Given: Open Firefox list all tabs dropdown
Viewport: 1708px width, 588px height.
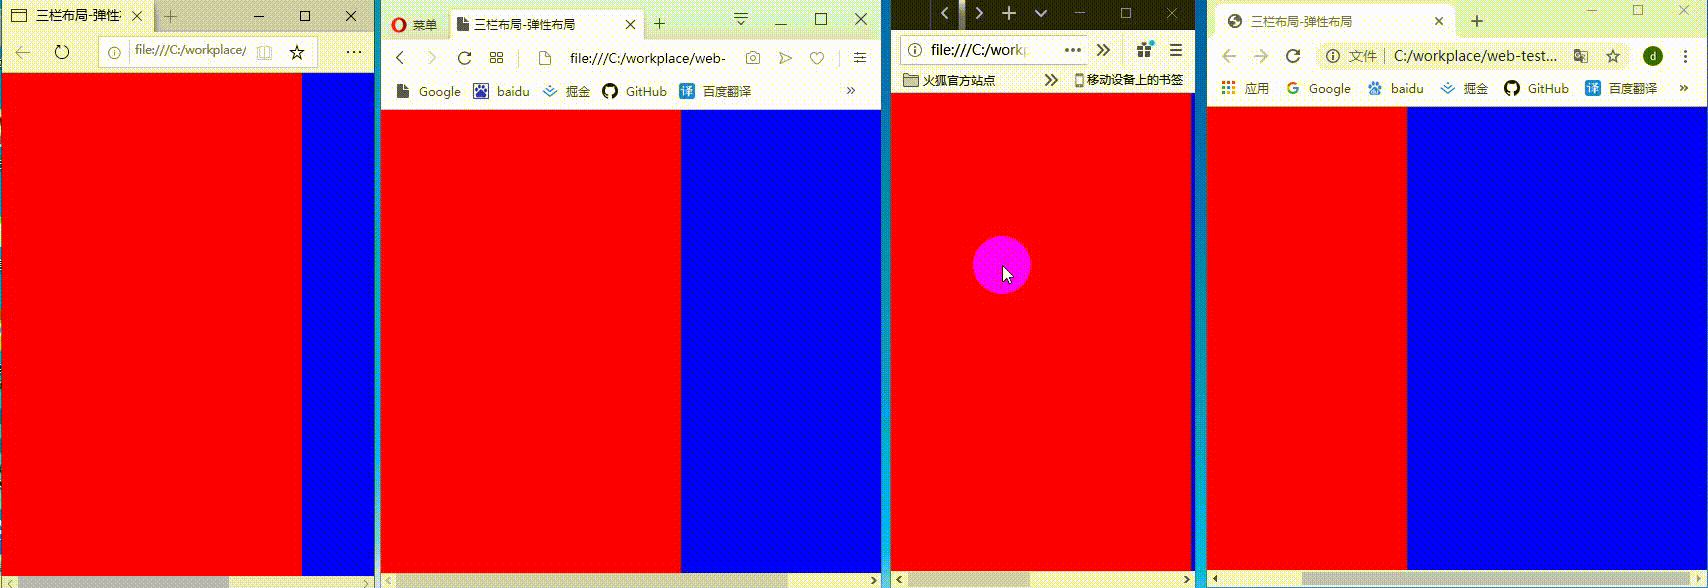Looking at the screenshot, I should point(1041,13).
